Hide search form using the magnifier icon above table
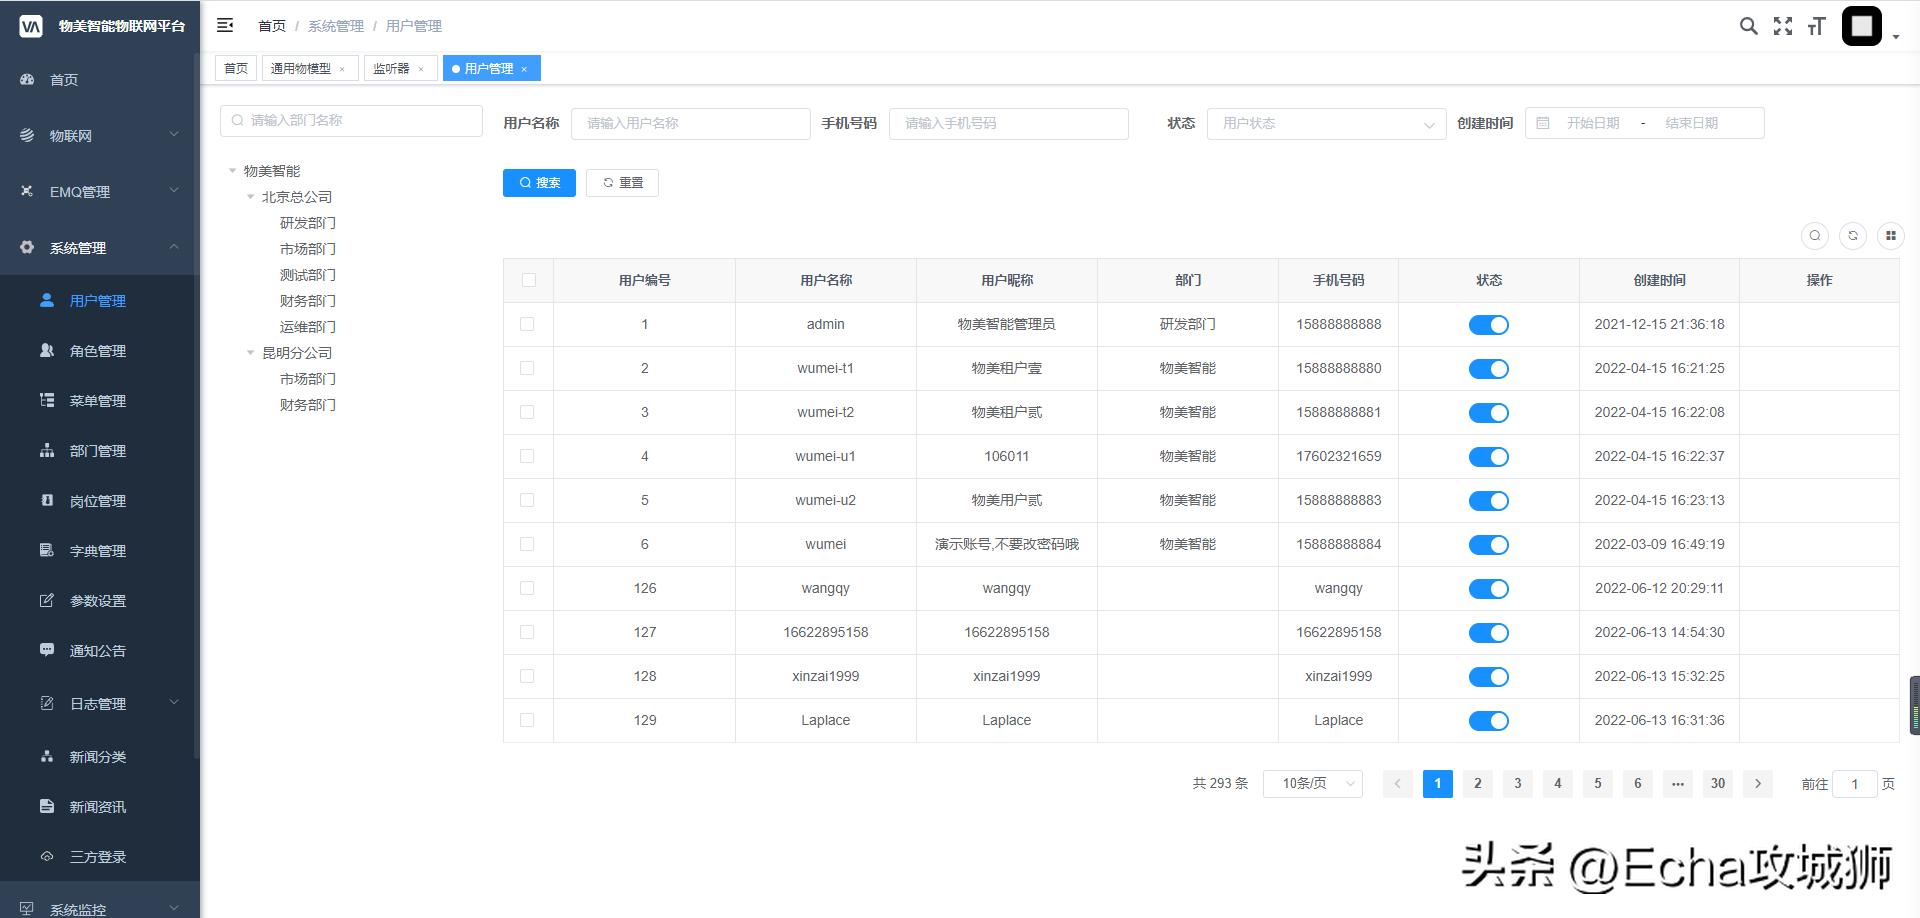1920x918 pixels. (1815, 236)
